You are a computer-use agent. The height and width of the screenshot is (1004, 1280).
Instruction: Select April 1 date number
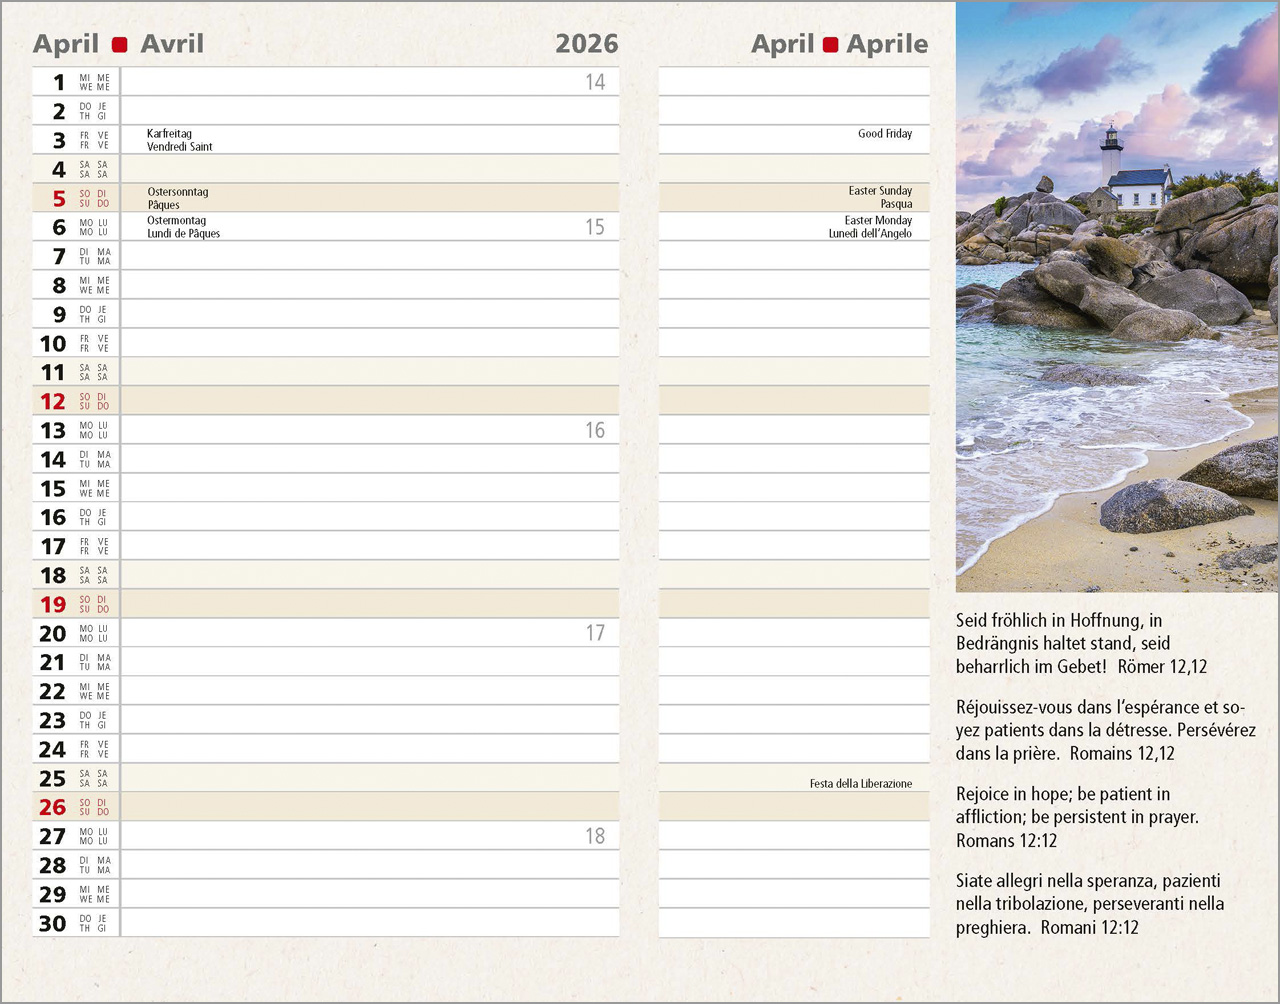[x=59, y=82]
